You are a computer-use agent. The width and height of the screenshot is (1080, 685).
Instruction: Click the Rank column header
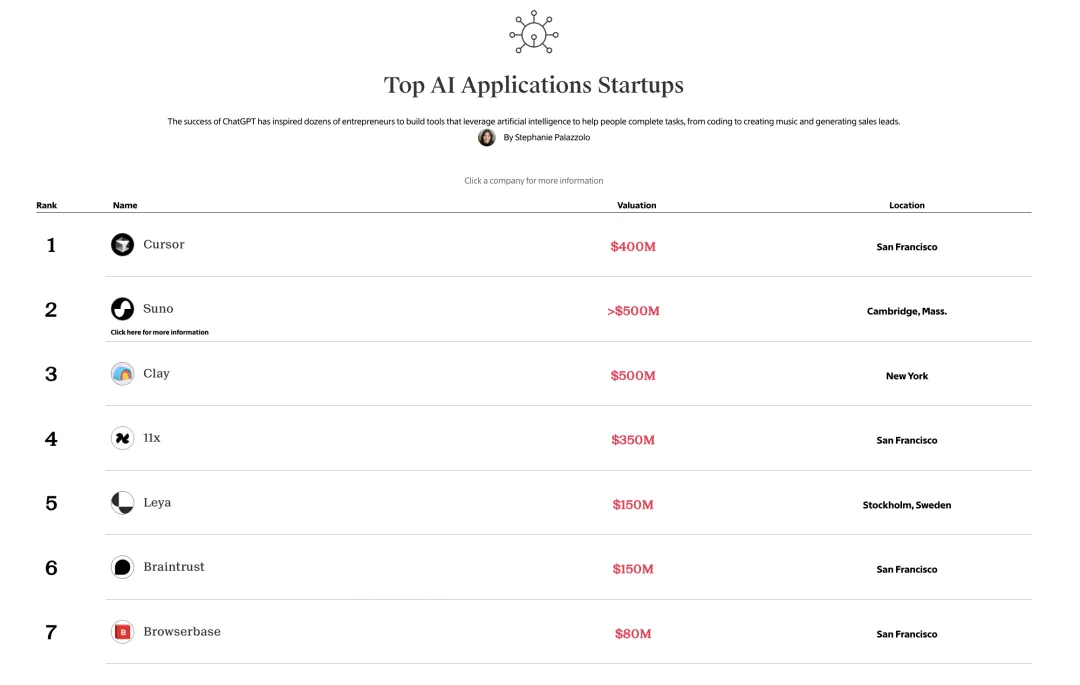click(47, 205)
